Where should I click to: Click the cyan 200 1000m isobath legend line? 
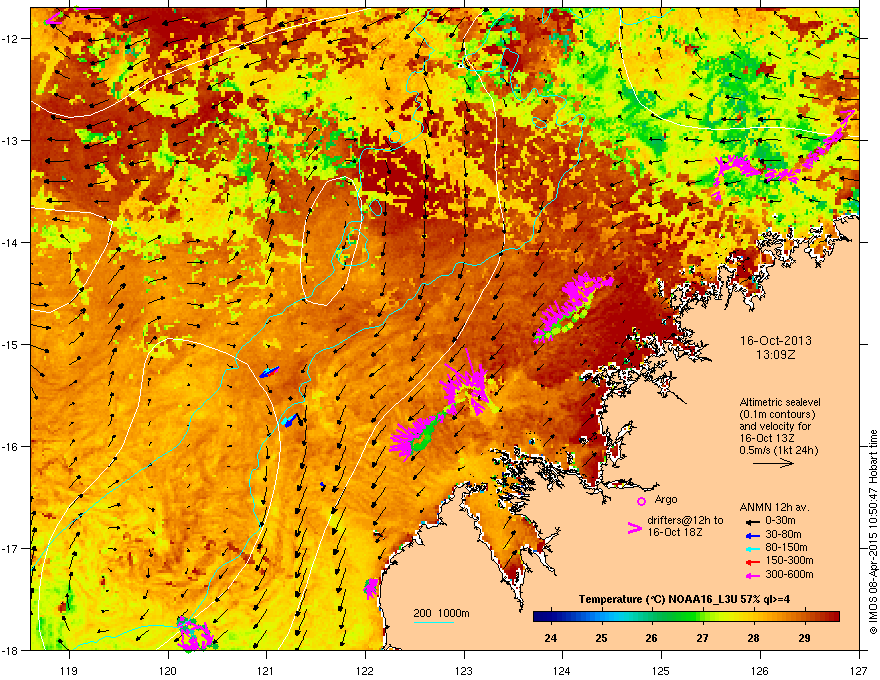[x=434, y=622]
